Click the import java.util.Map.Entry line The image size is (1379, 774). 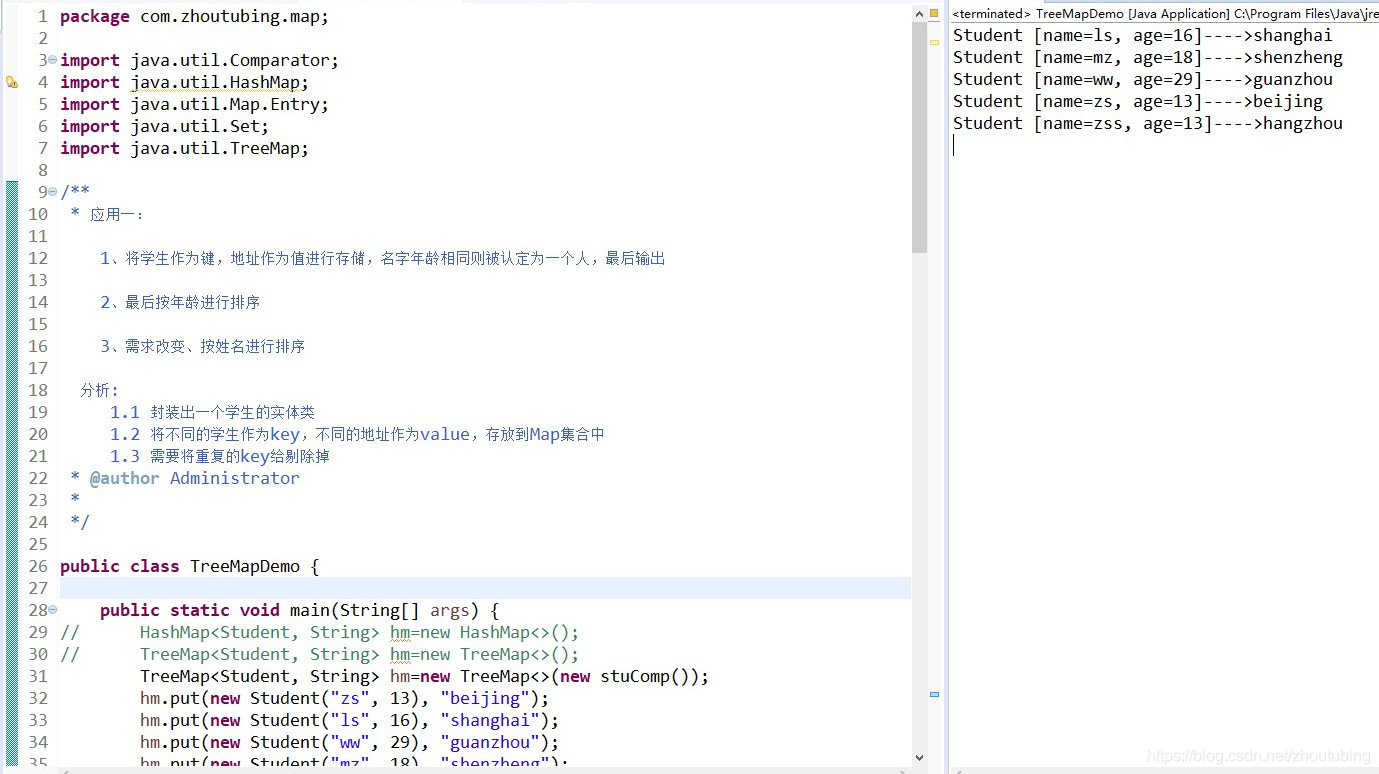[194, 104]
